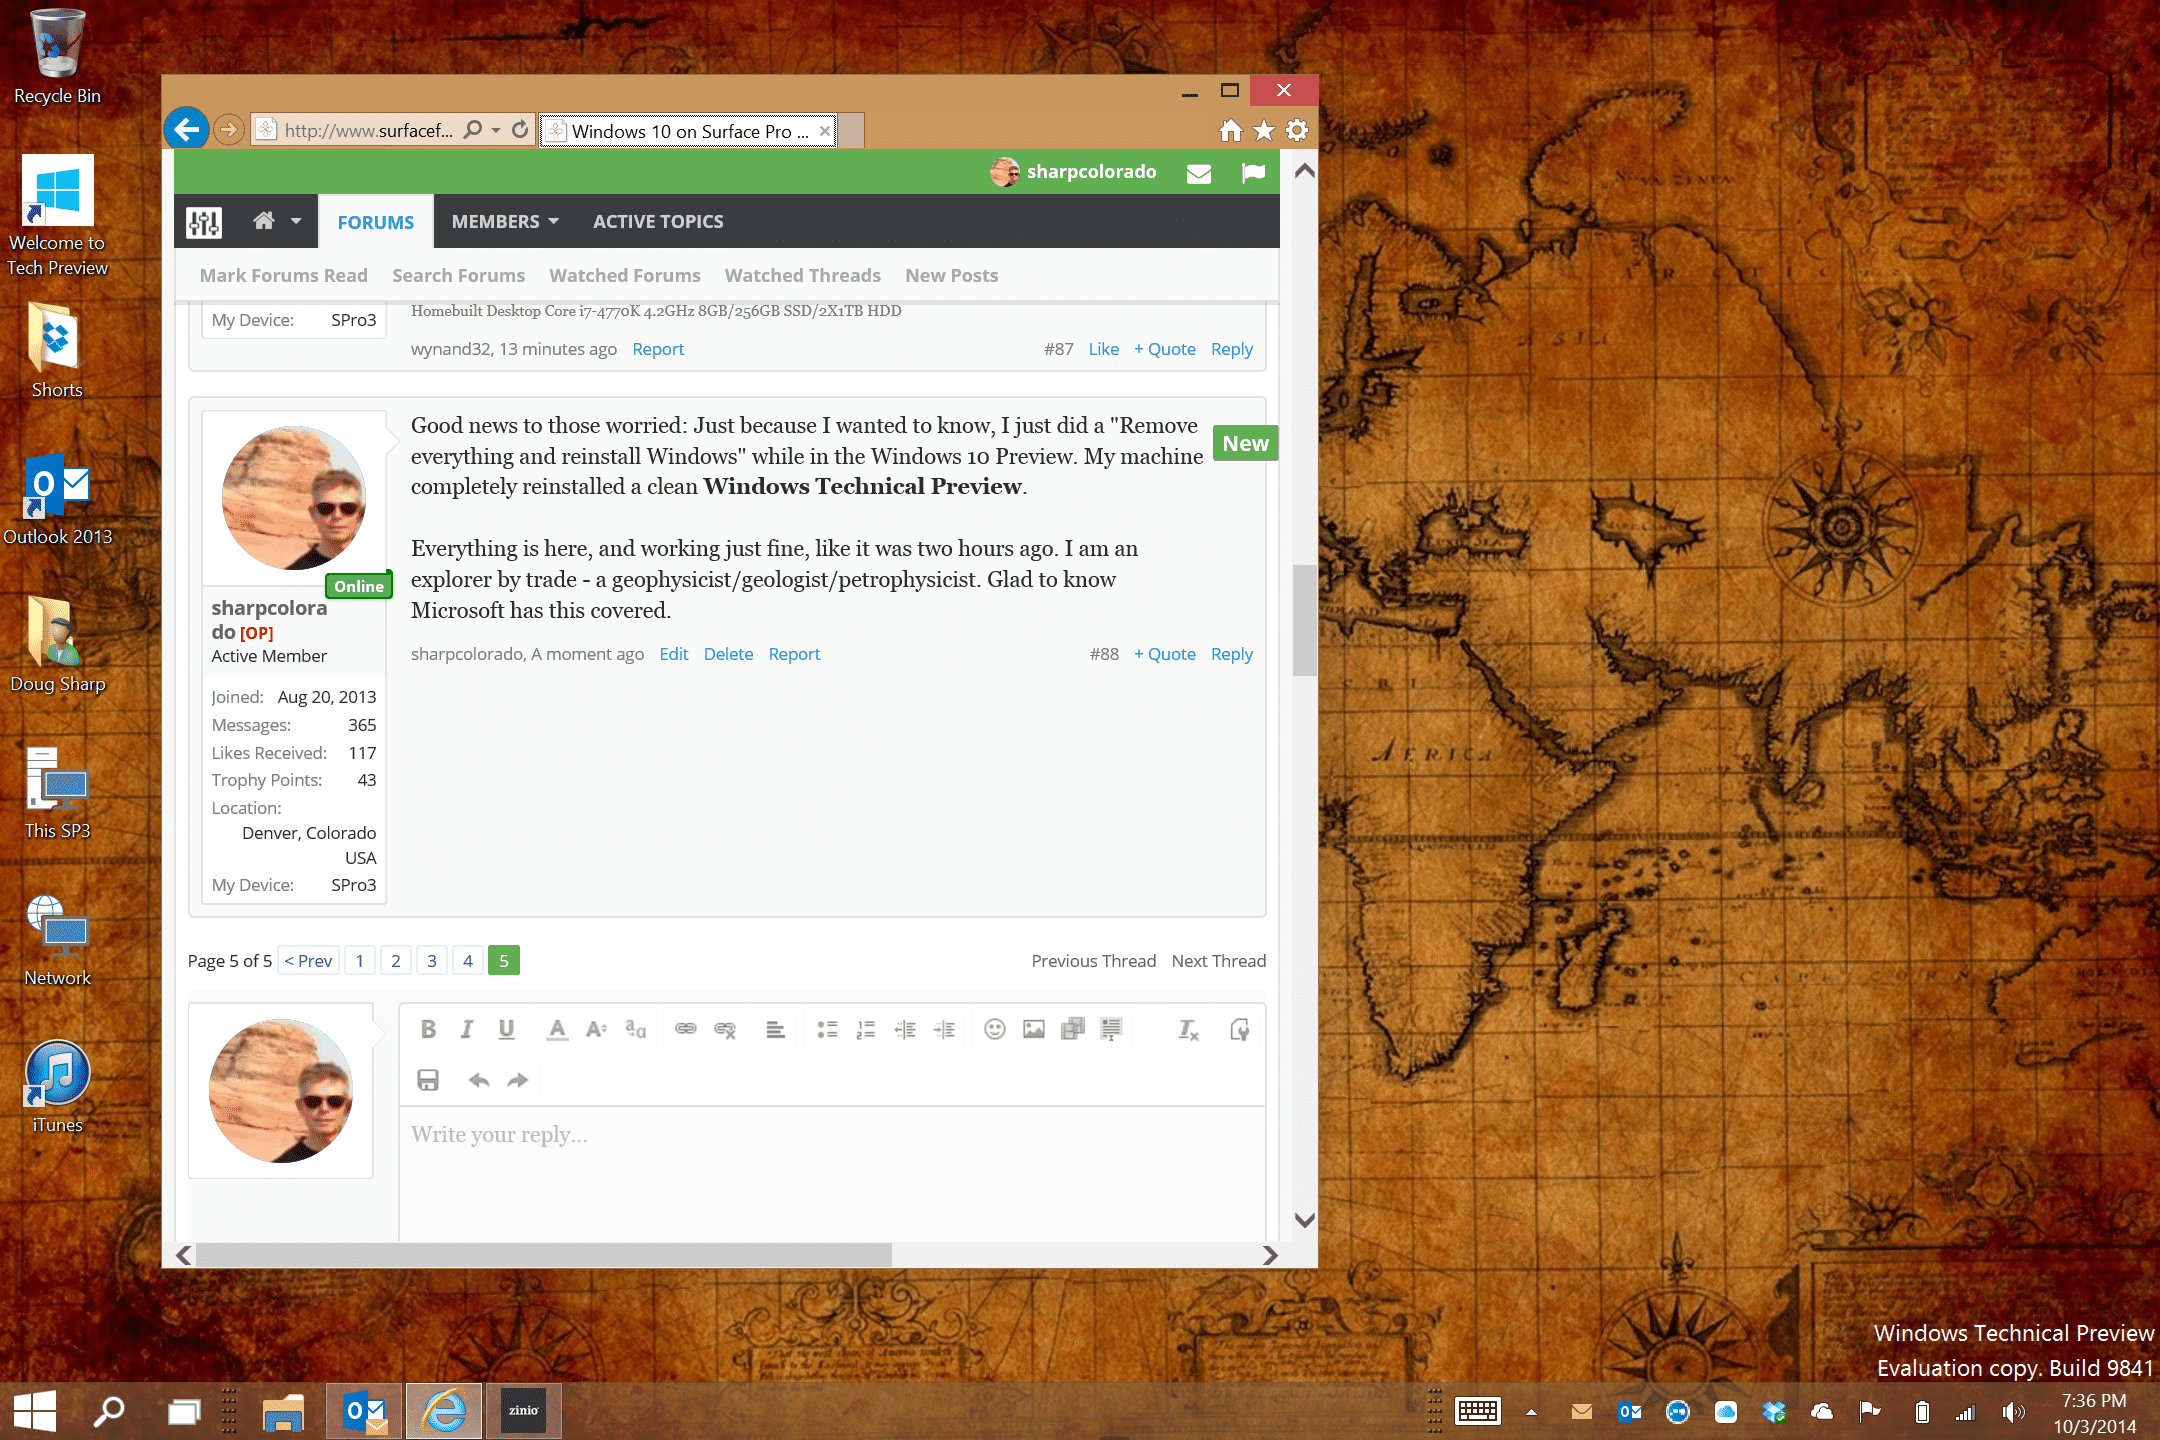Viewport: 2160px width, 1440px height.
Task: Insert a numbered ordered list
Action: pyautogui.click(x=866, y=1029)
